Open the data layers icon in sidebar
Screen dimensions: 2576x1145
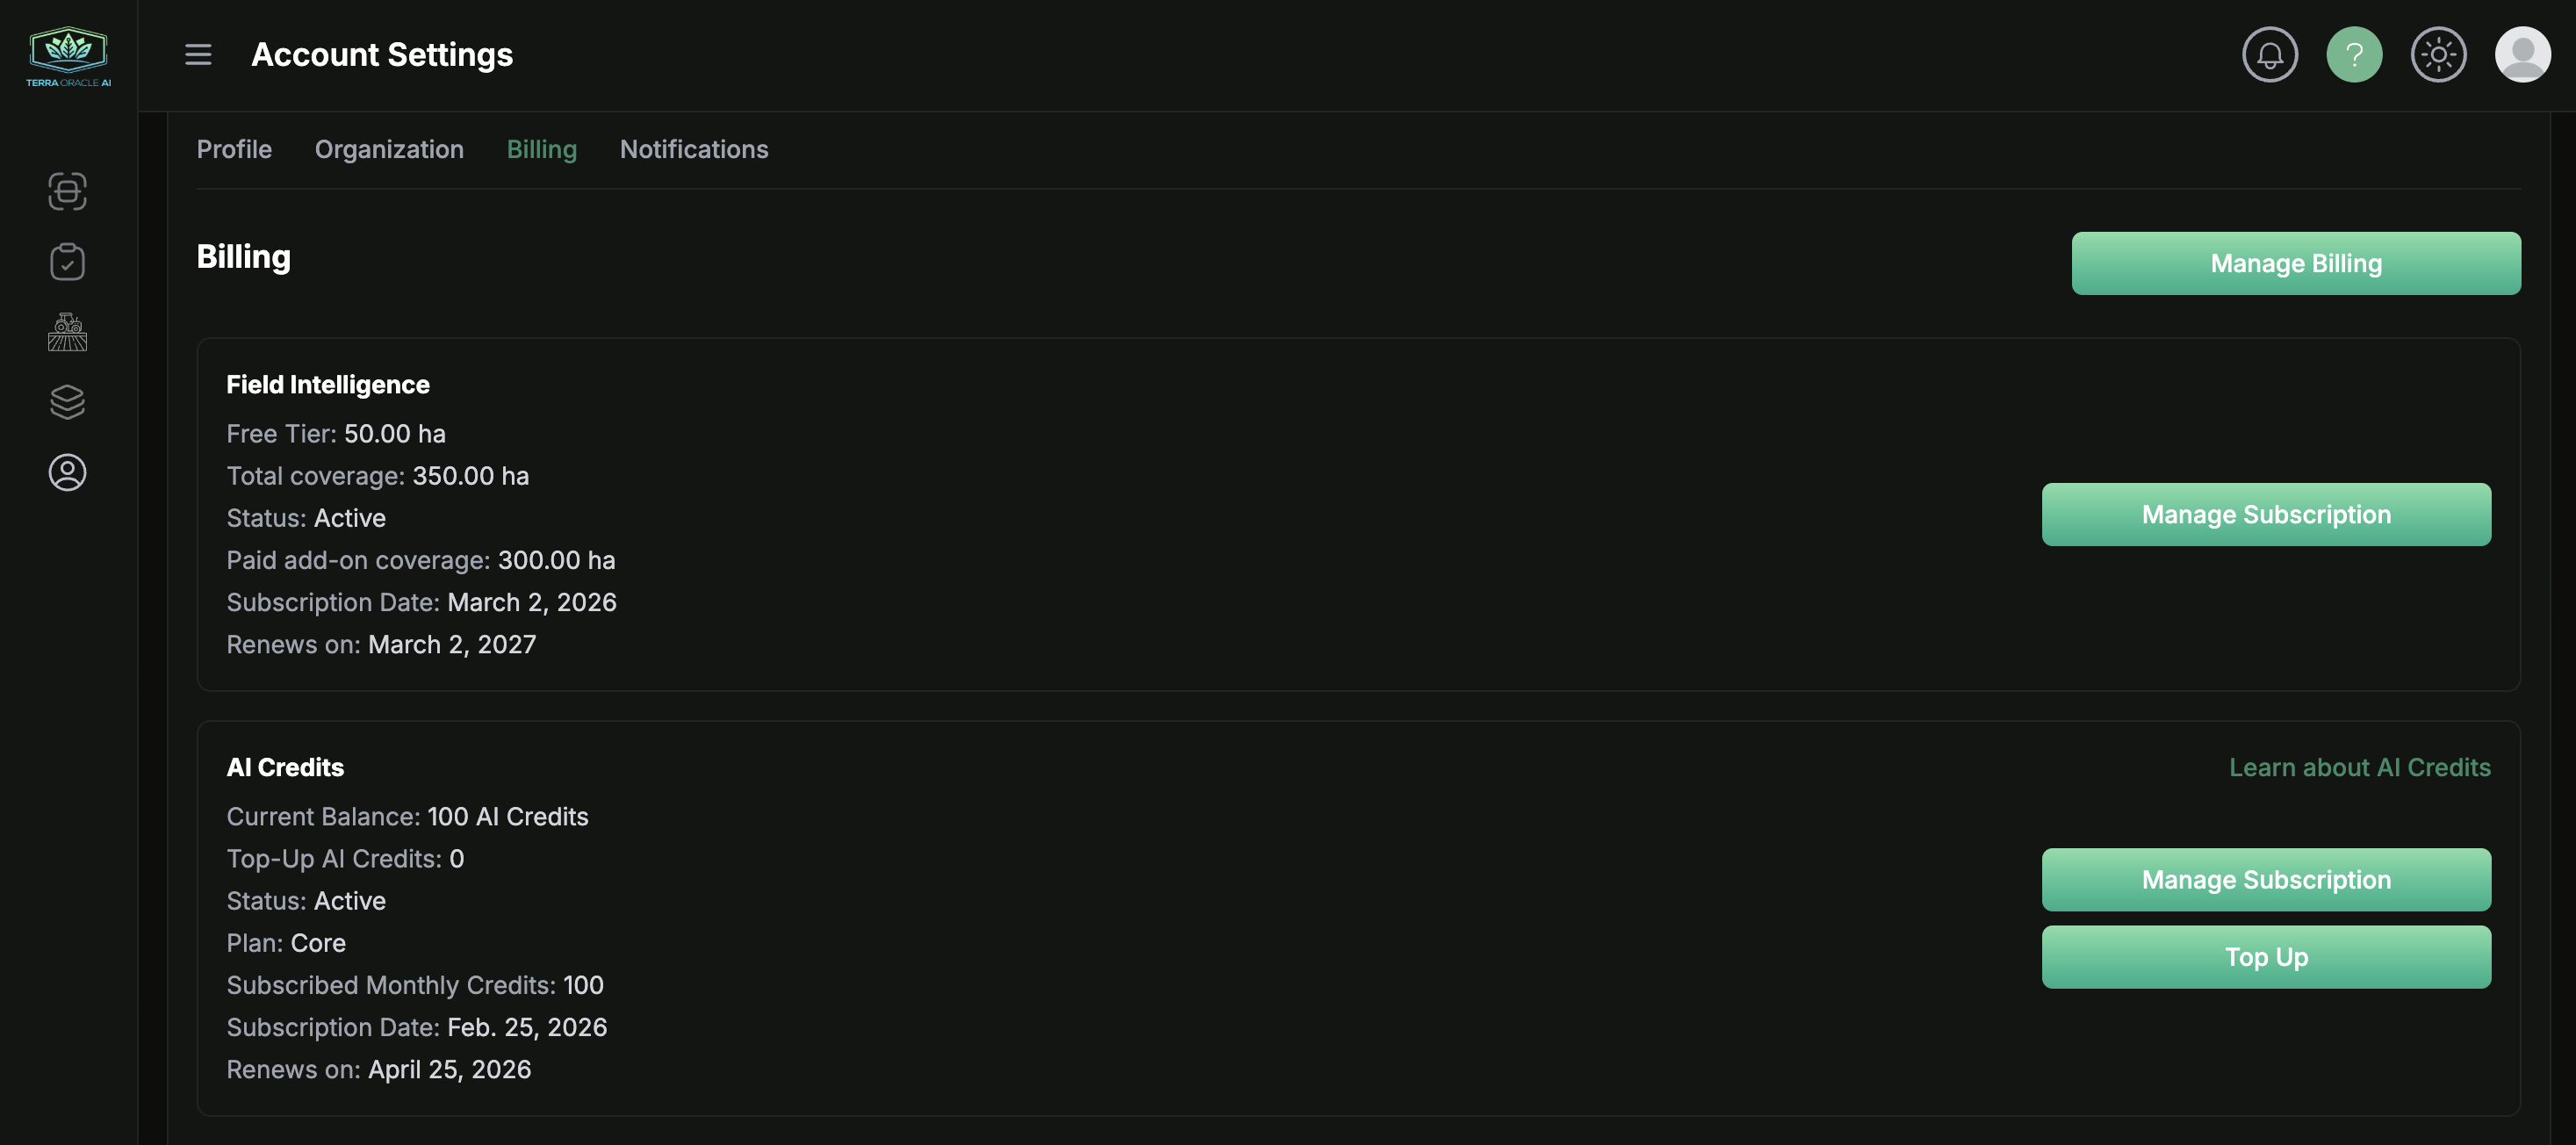(67, 402)
